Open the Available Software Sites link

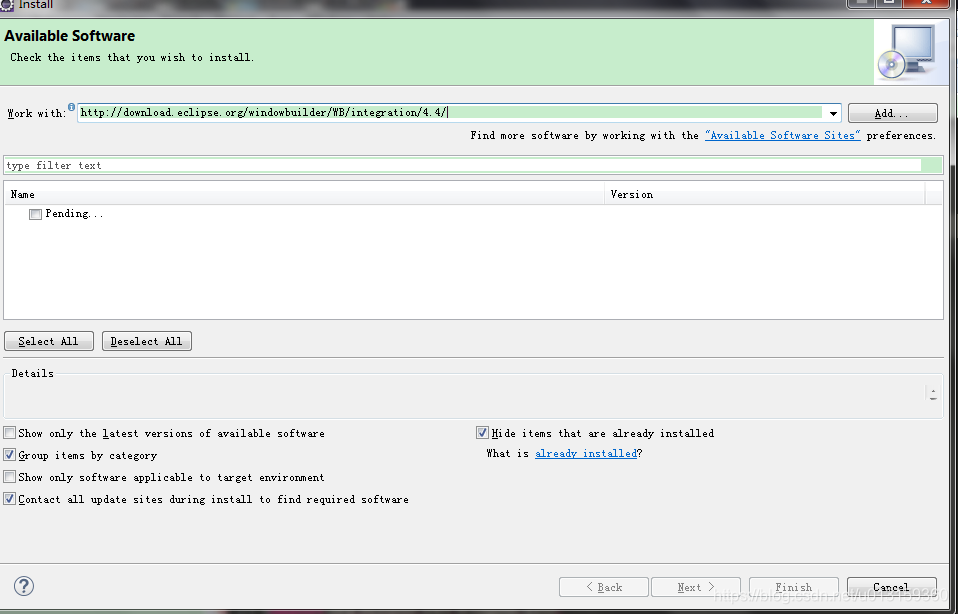(782, 135)
